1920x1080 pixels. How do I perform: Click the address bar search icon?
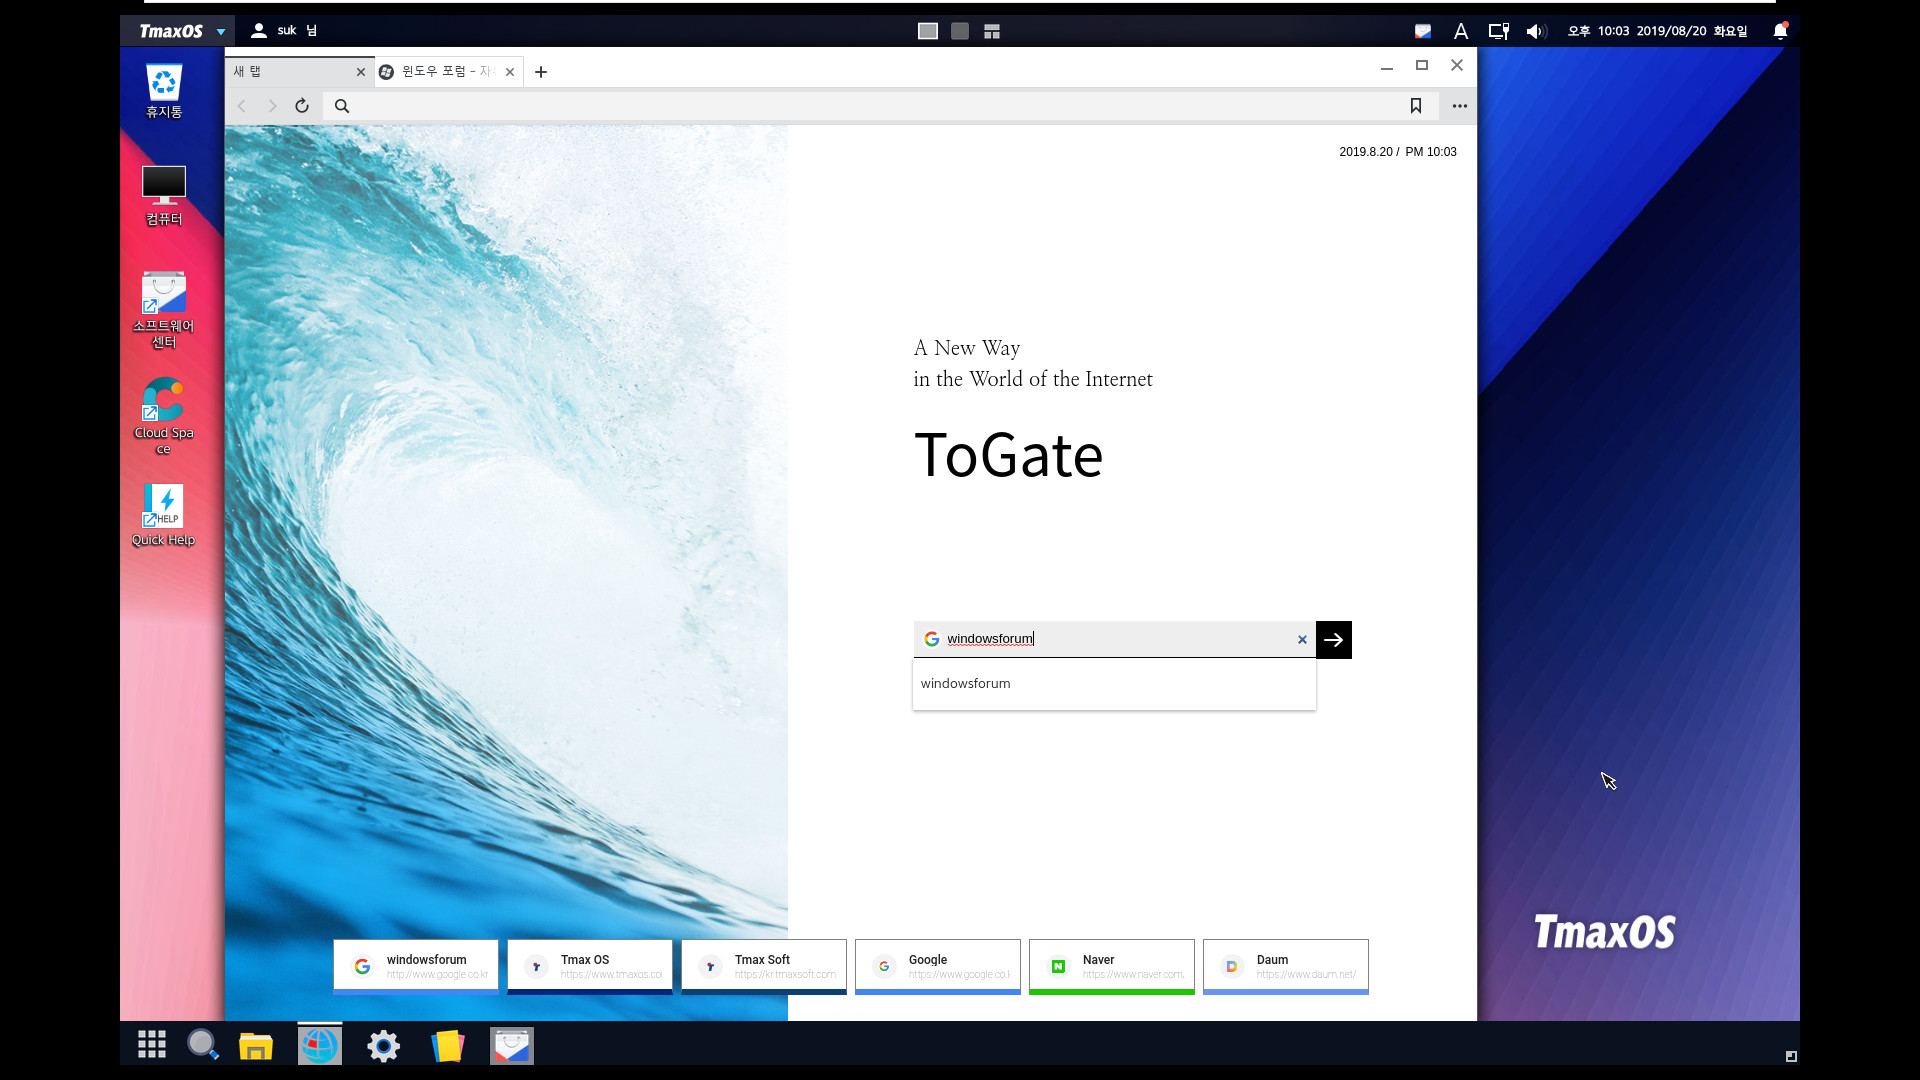(342, 106)
